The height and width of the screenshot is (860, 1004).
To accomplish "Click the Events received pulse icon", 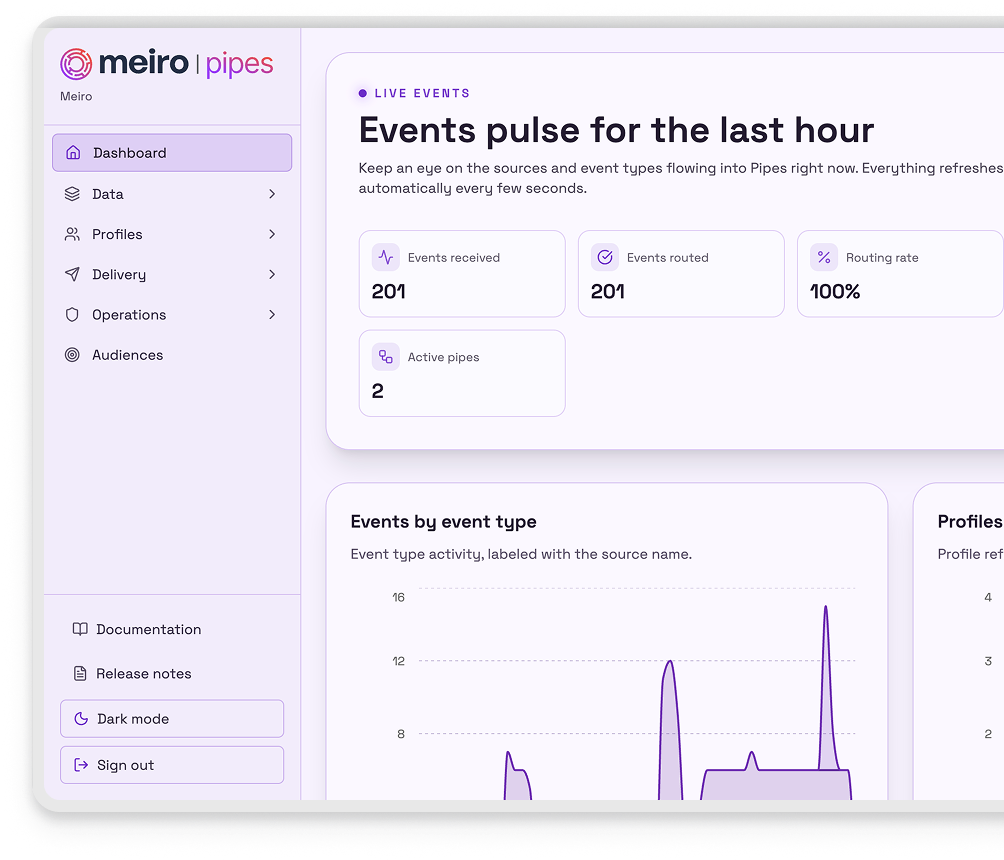I will click(x=386, y=257).
